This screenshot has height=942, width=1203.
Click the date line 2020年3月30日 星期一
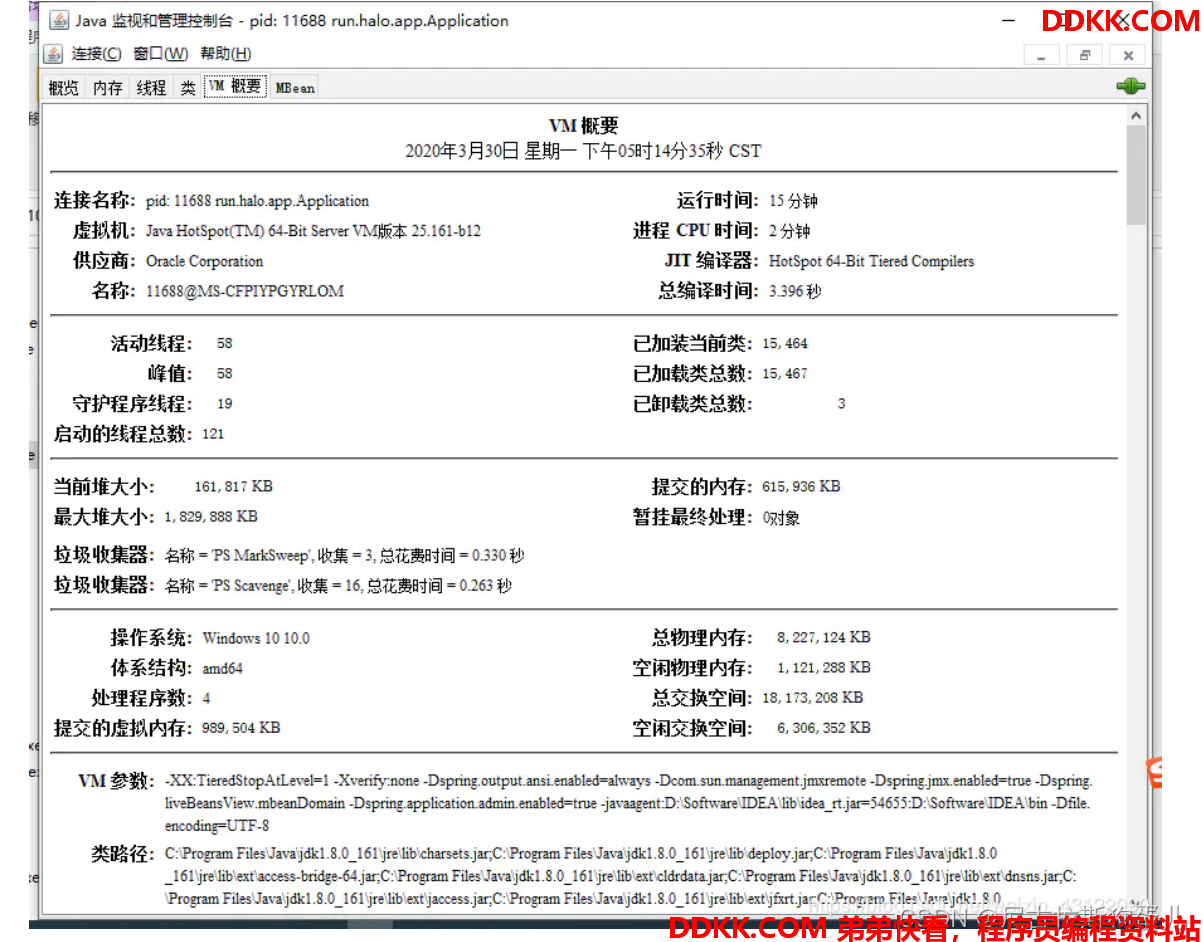click(x=583, y=151)
